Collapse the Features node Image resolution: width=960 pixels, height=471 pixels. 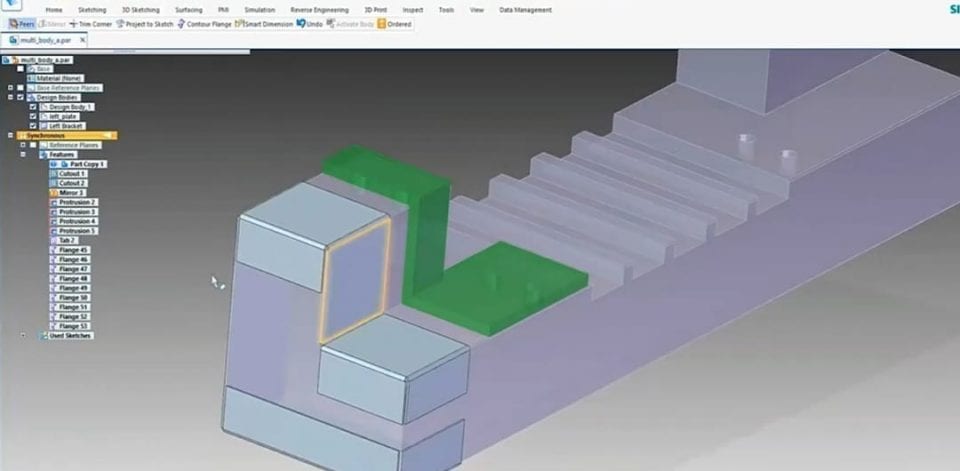[x=23, y=154]
